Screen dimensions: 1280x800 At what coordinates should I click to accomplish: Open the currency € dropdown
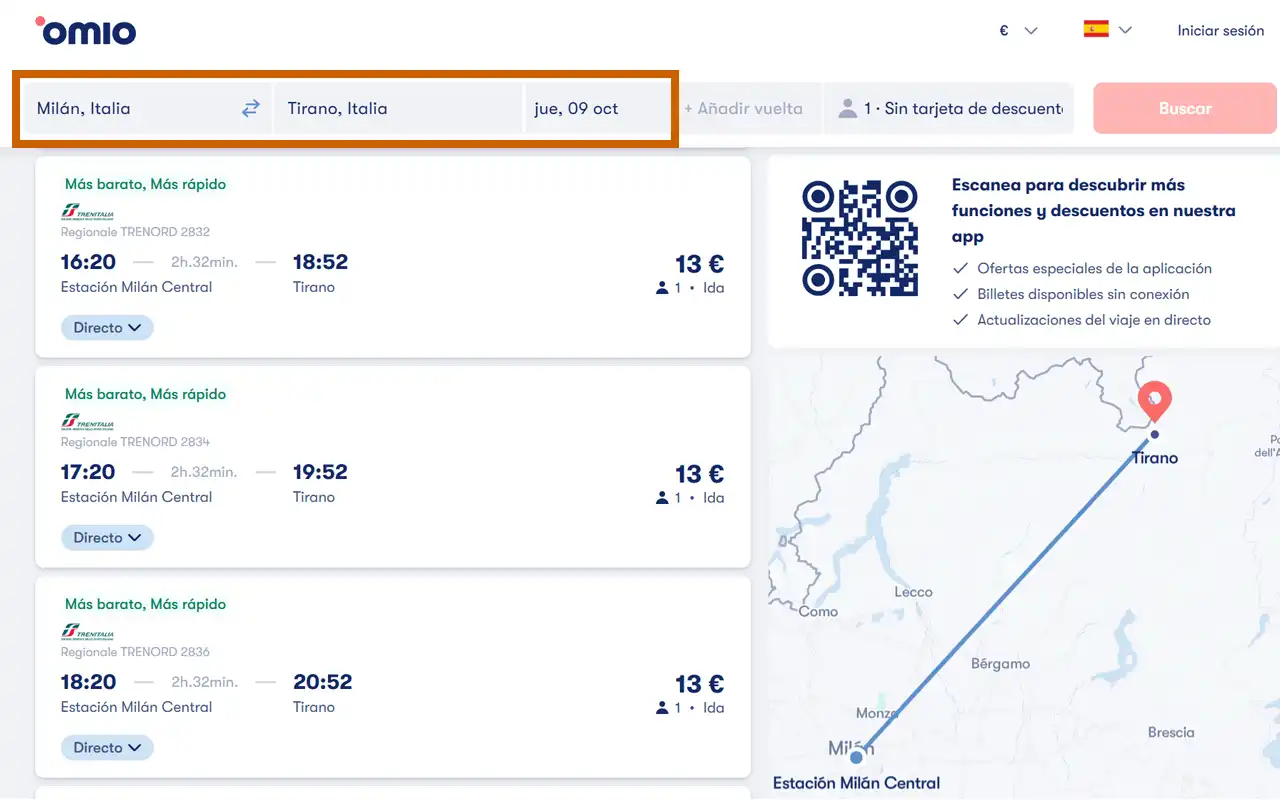[1018, 31]
